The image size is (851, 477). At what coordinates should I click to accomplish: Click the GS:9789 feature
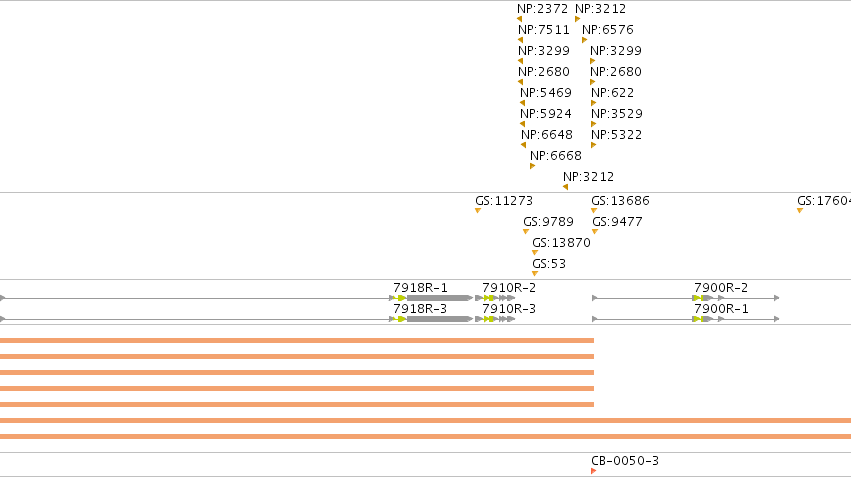(x=526, y=232)
